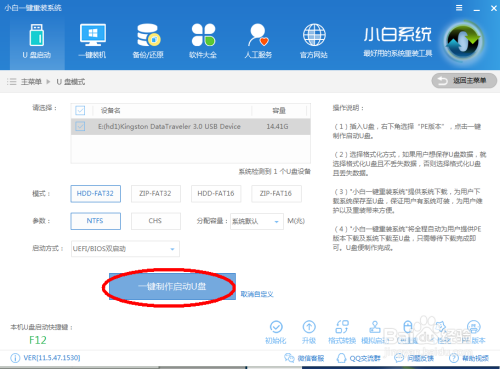Open 帮助视频 help videos

pyautogui.click(x=469, y=358)
